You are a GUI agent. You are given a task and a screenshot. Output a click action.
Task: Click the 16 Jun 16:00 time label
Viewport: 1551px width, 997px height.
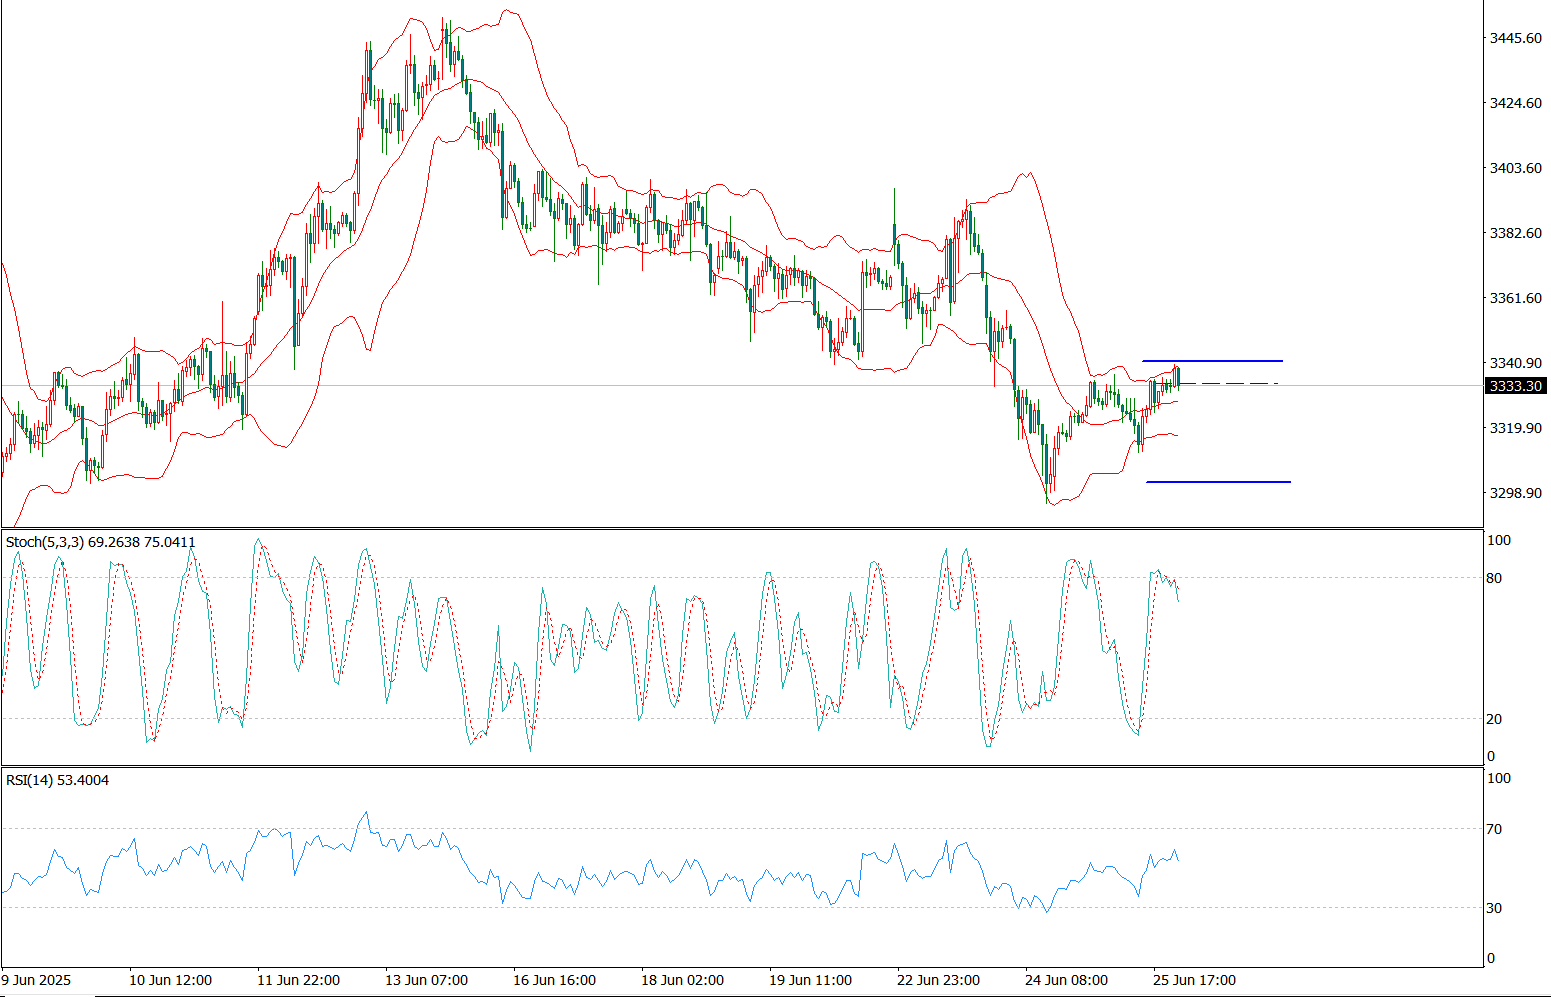click(x=554, y=980)
